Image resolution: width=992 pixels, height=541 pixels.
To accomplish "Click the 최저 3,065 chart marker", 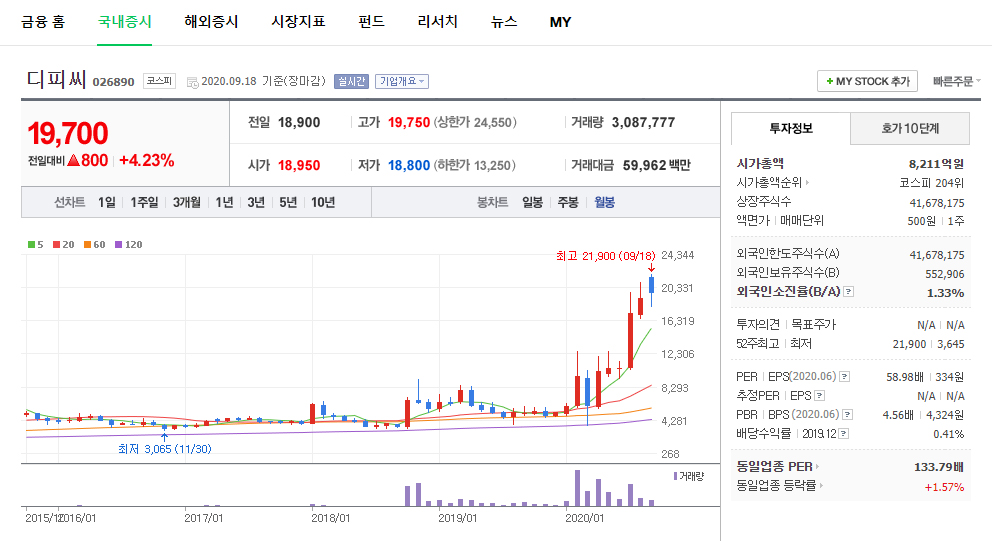I will click(164, 449).
